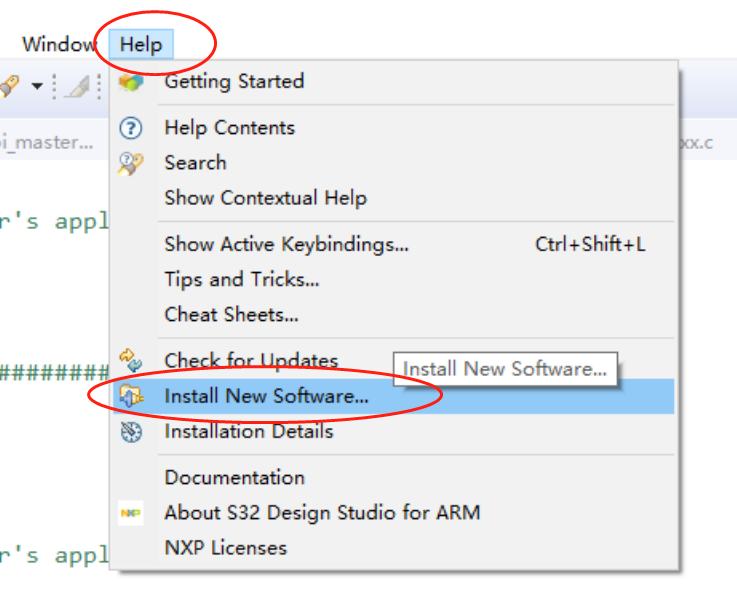The height and width of the screenshot is (605, 737).
Task: Open the Help menu
Action: coord(141,44)
